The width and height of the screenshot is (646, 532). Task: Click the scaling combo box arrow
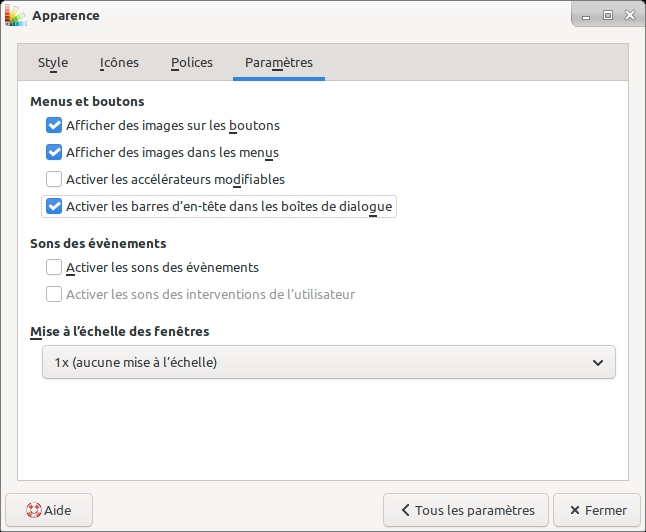(598, 363)
